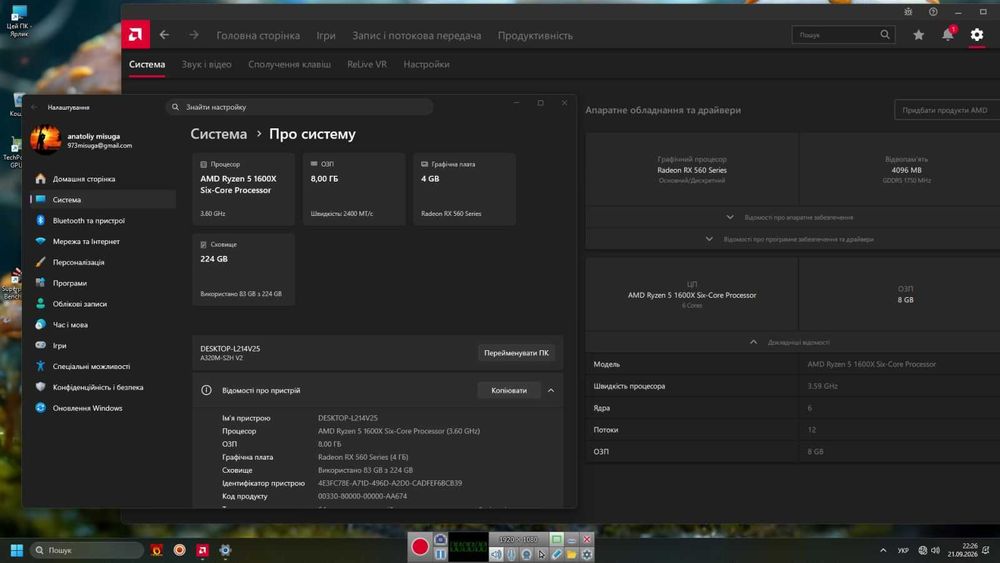1000x563 pixels.
Task: Open AMD bug report tool icon
Action: click(x=908, y=11)
